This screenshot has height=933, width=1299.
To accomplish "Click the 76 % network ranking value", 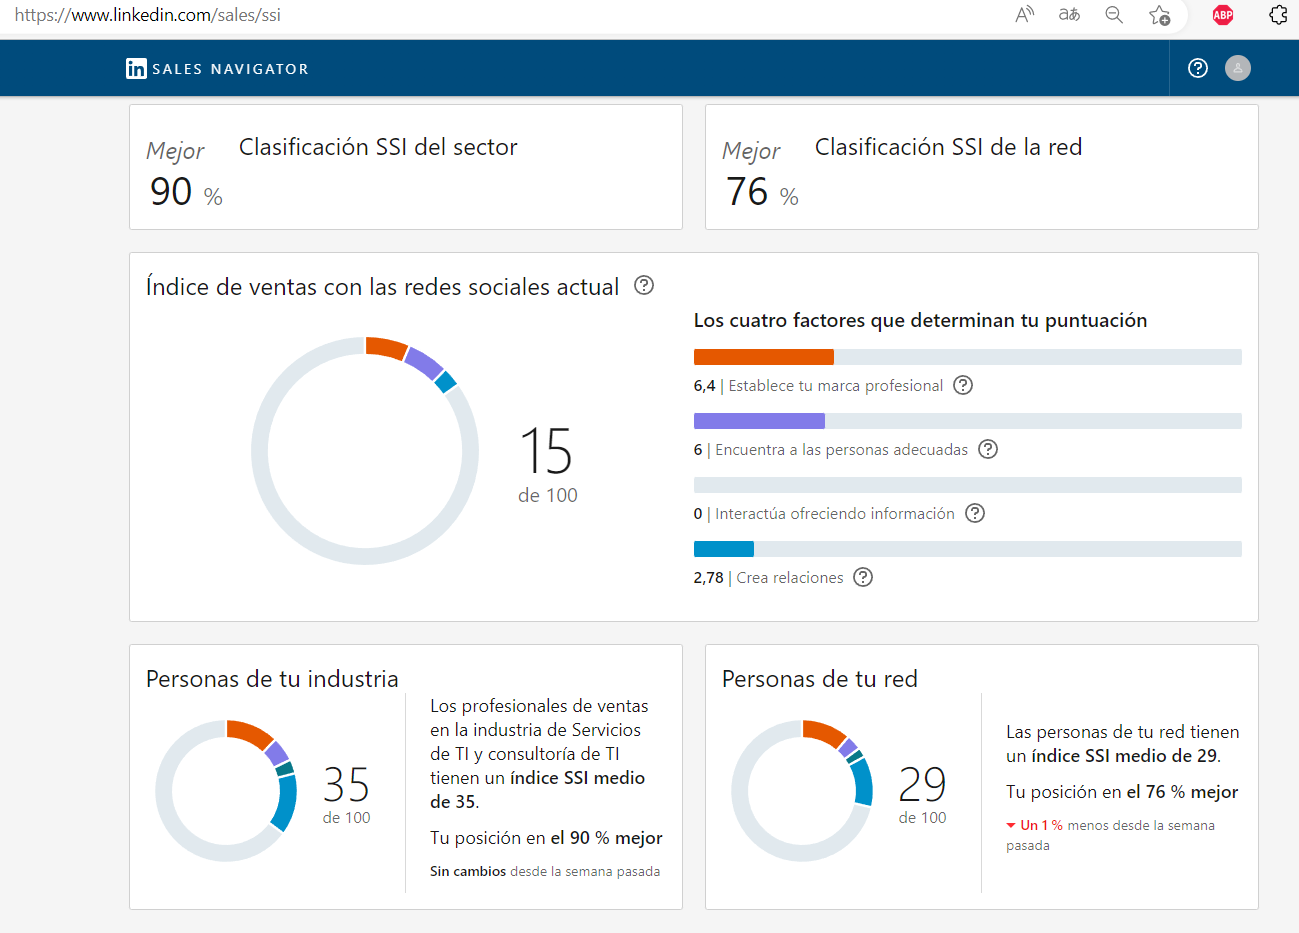I will click(x=762, y=191).
